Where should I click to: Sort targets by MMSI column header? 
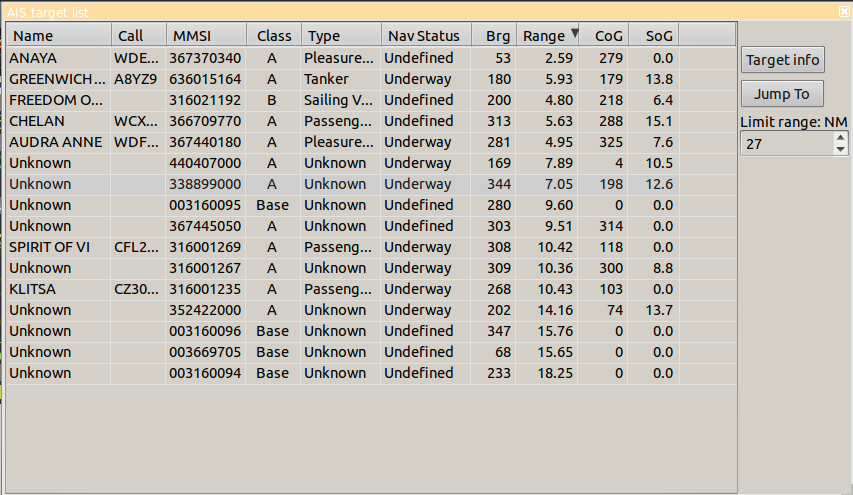[206, 36]
